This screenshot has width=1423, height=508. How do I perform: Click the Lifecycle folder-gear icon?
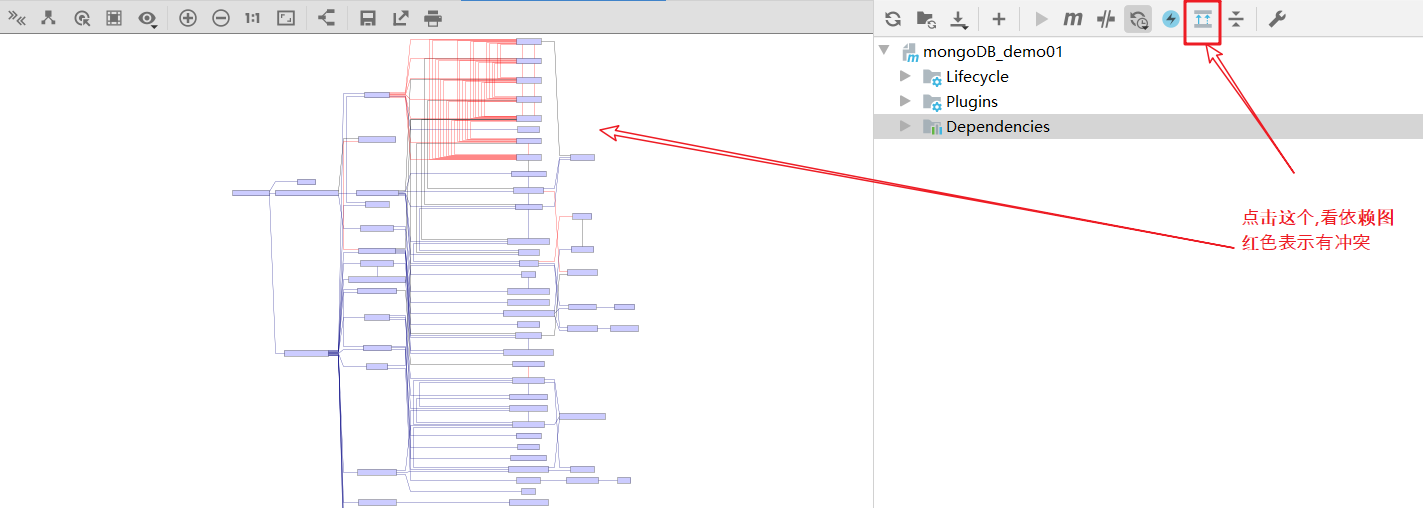coord(932,77)
